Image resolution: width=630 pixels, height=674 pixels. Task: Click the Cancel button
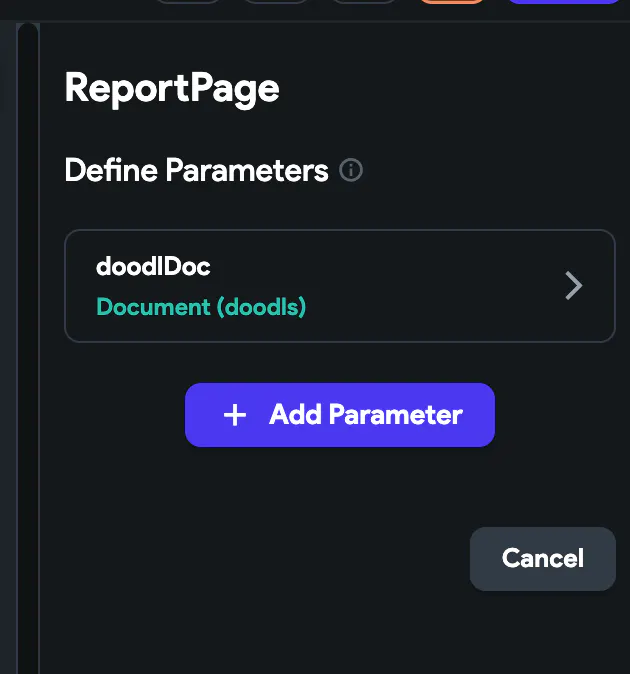click(x=543, y=558)
